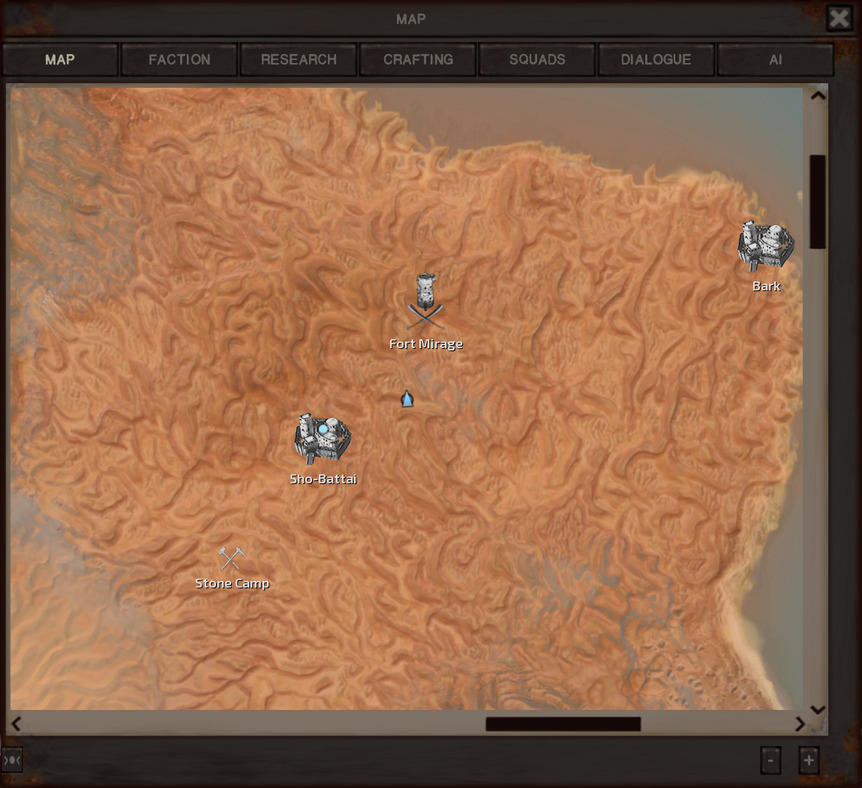
Task: Click the horizontal scrollbar thumb
Action: pyautogui.click(x=563, y=724)
